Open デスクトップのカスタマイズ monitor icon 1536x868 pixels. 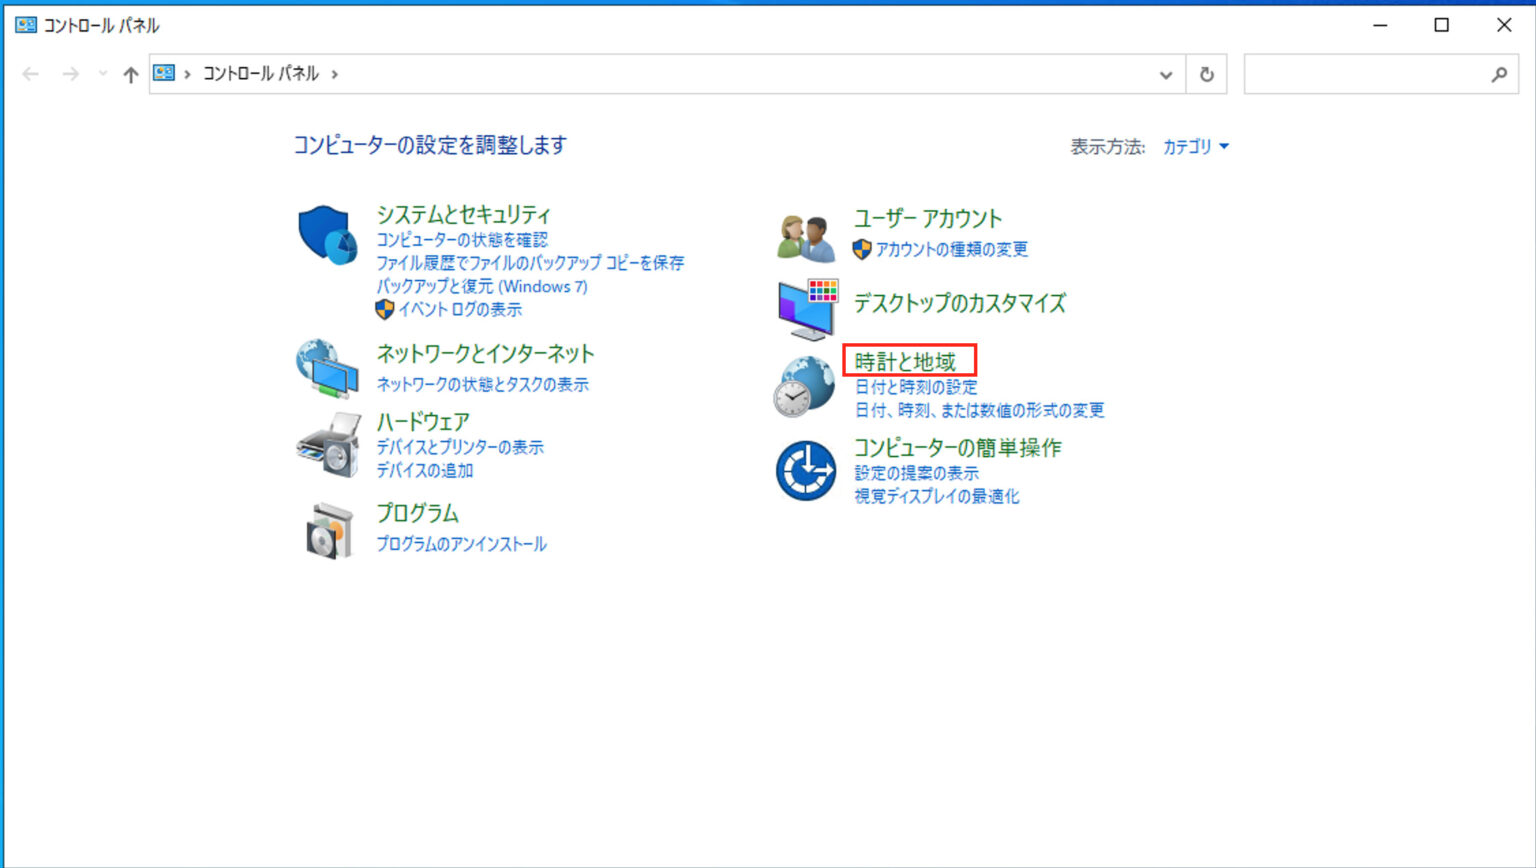pos(804,305)
